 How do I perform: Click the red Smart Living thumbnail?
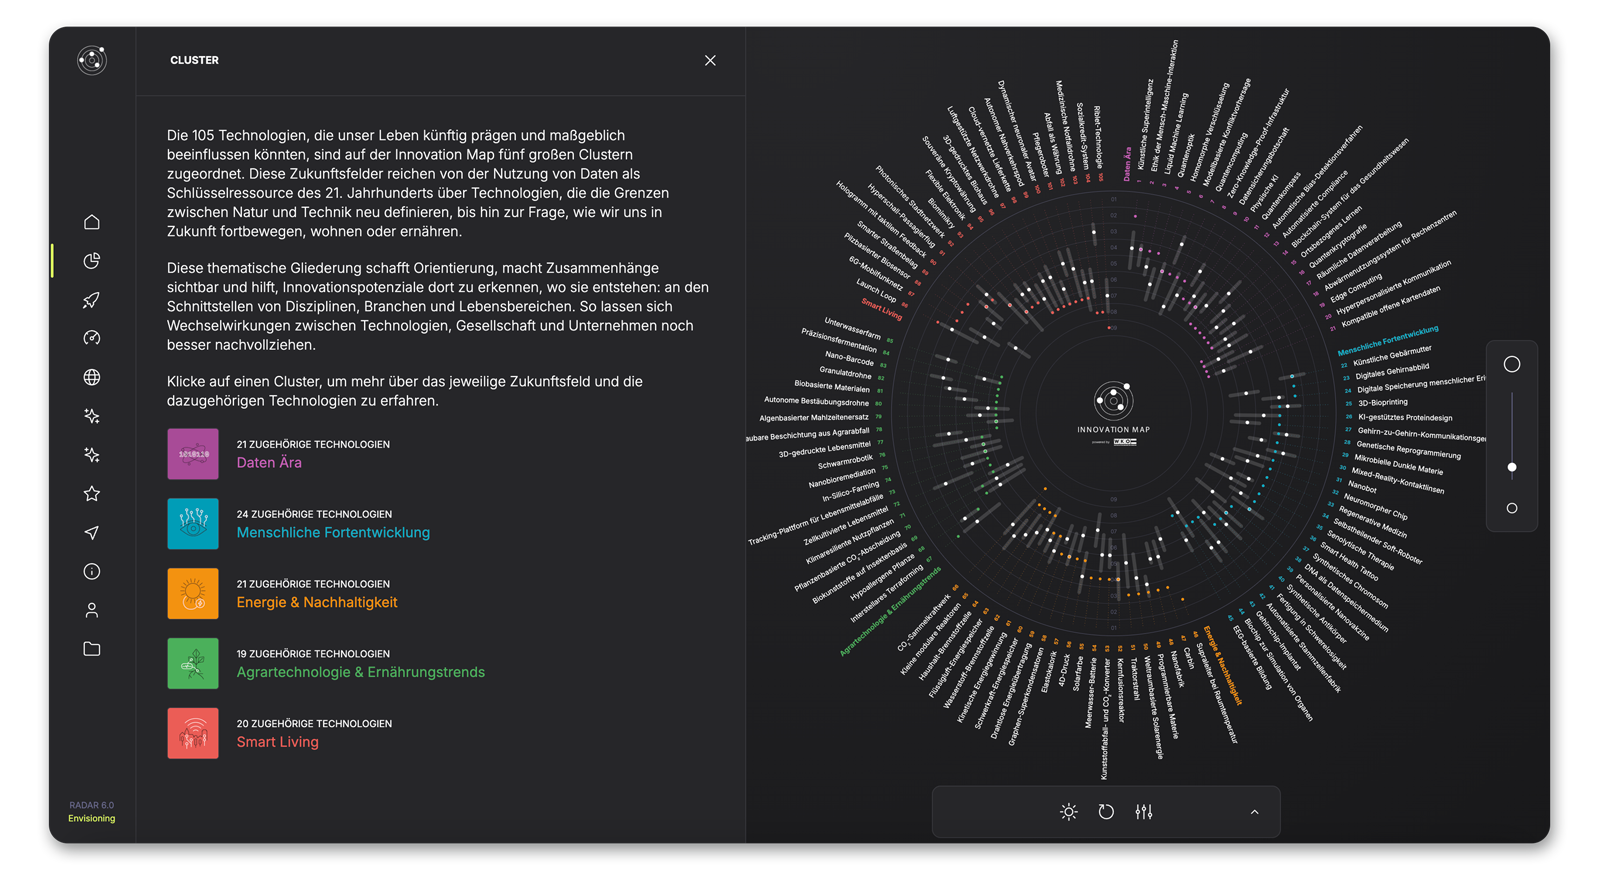click(x=193, y=733)
